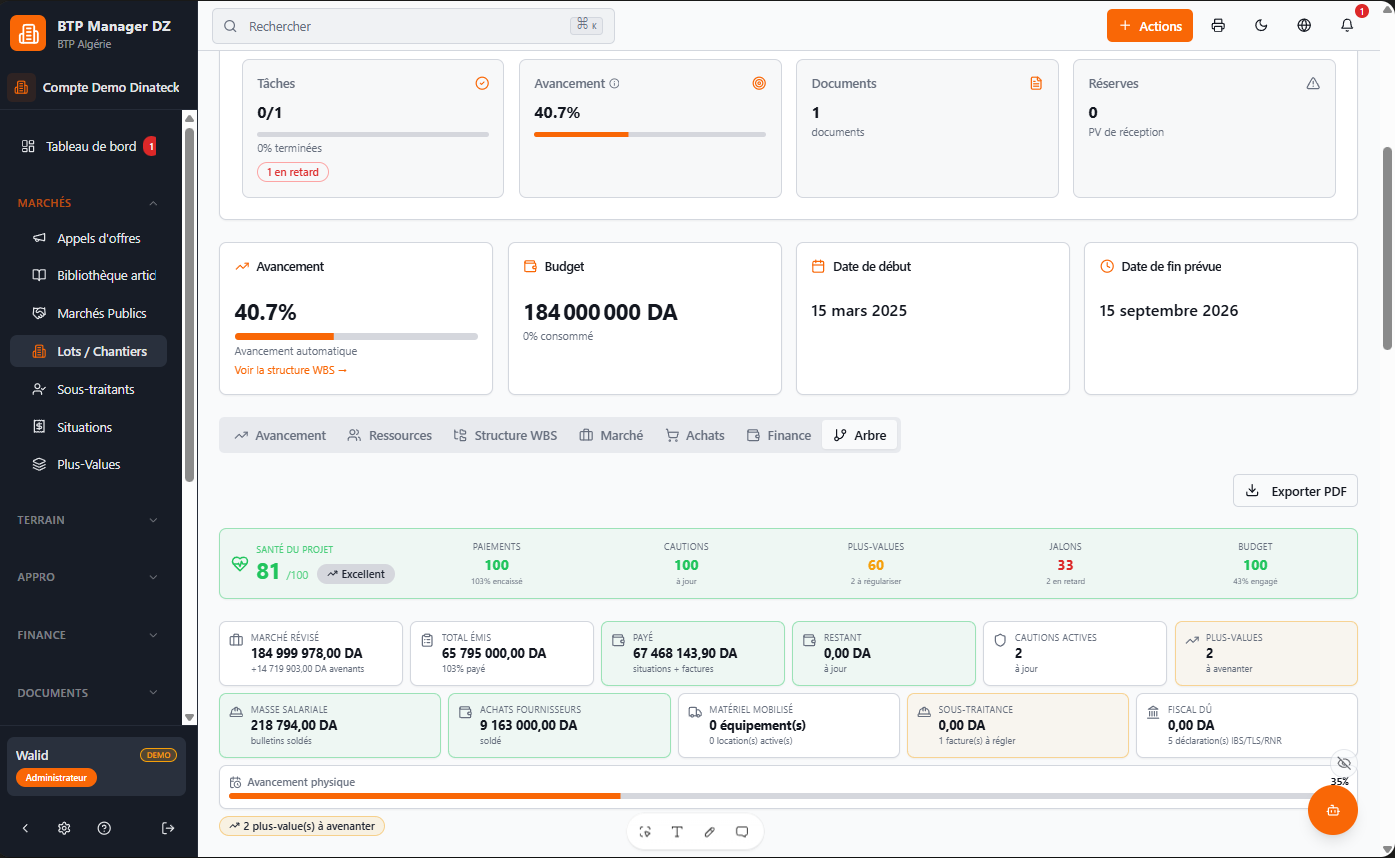Image resolution: width=1395 pixels, height=858 pixels.
Task: Toggle dark mode moon icon
Action: coord(1261,26)
